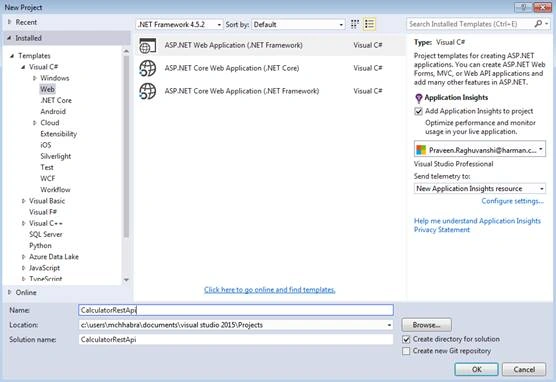The width and height of the screenshot is (556, 382).
Task: Focus the Solution name input field
Action: 236,339
